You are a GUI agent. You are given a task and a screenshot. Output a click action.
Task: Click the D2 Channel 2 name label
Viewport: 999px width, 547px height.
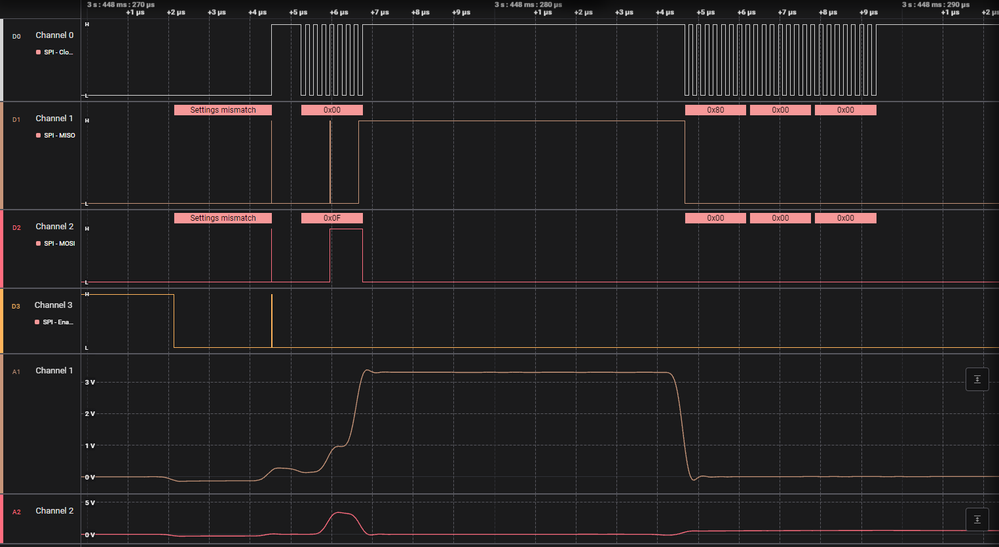(54, 226)
